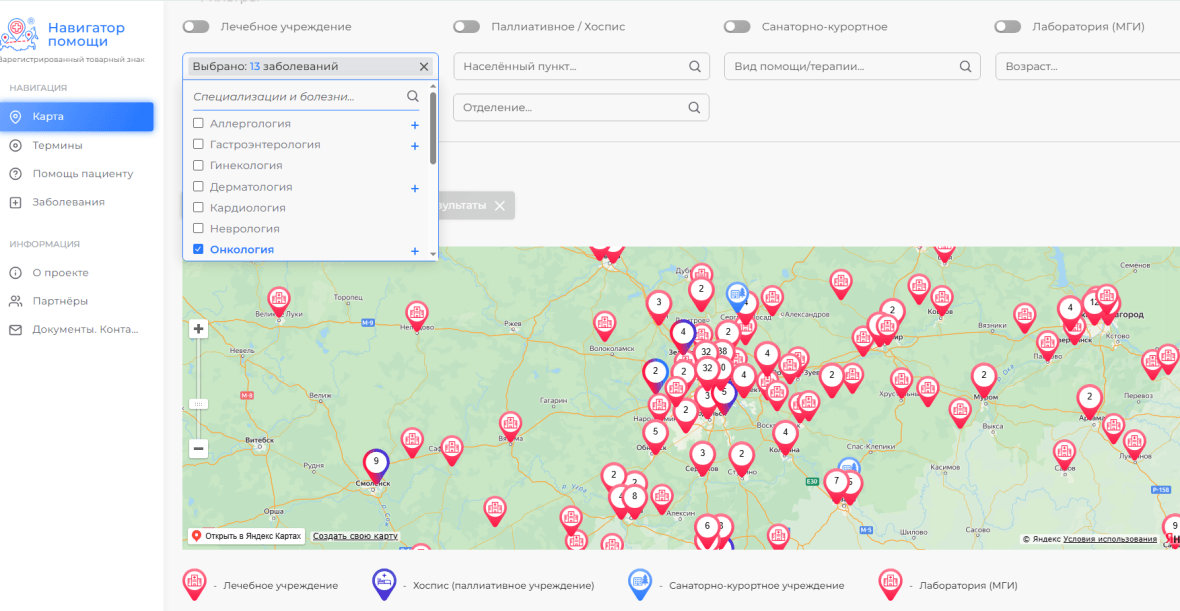
Task: Click the map zoom slider handle
Action: [x=199, y=404]
